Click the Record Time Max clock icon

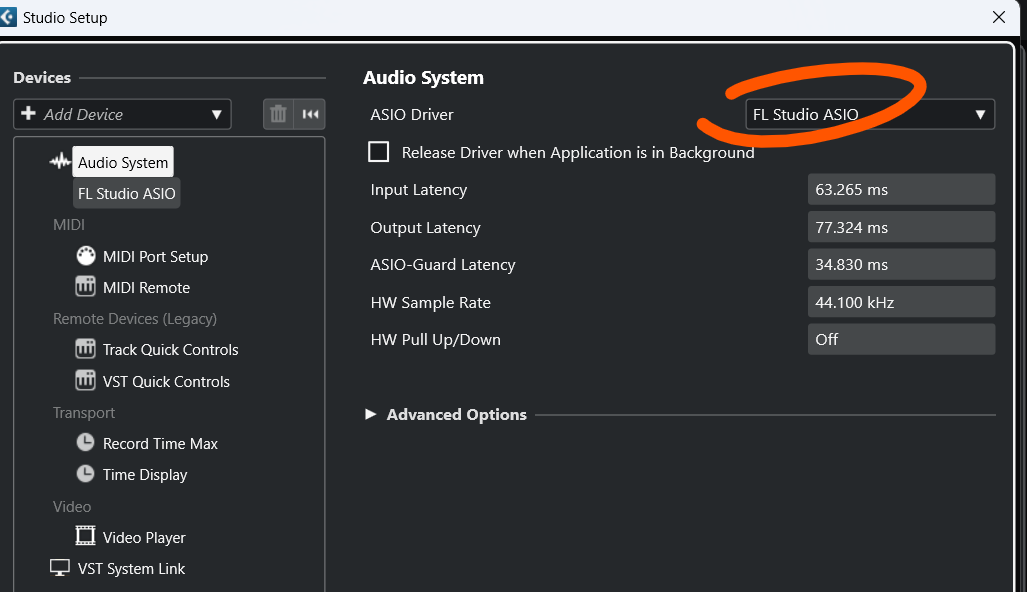[x=85, y=442]
